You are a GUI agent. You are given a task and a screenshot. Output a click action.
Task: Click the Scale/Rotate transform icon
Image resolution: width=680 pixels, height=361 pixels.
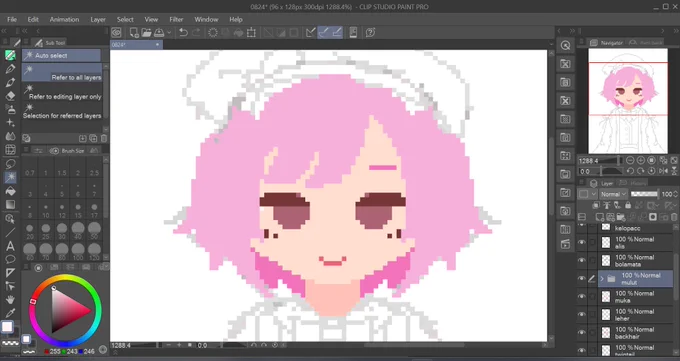pyautogui.click(x=251, y=33)
